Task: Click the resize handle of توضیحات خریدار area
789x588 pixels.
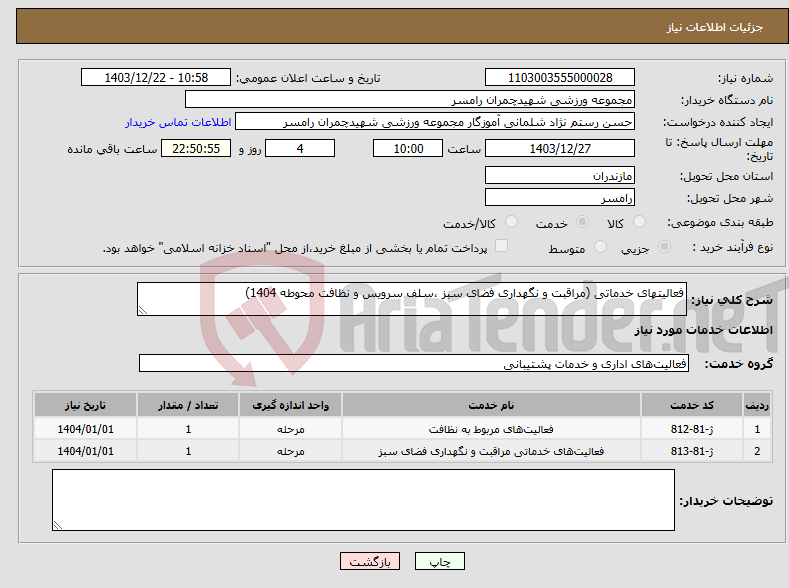Action: coord(57,525)
